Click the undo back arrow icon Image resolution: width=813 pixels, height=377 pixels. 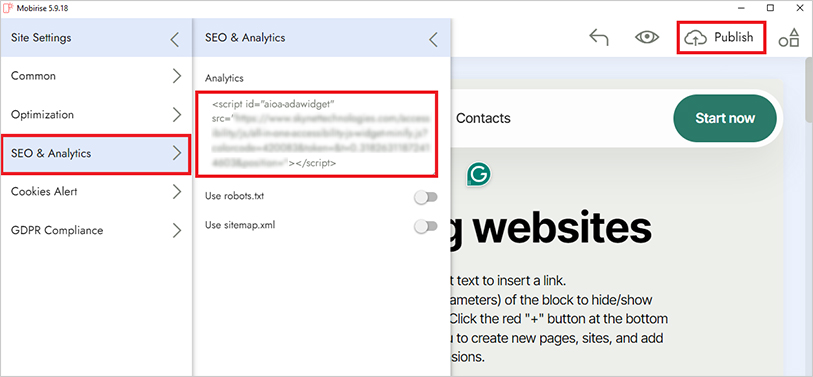[x=599, y=37]
